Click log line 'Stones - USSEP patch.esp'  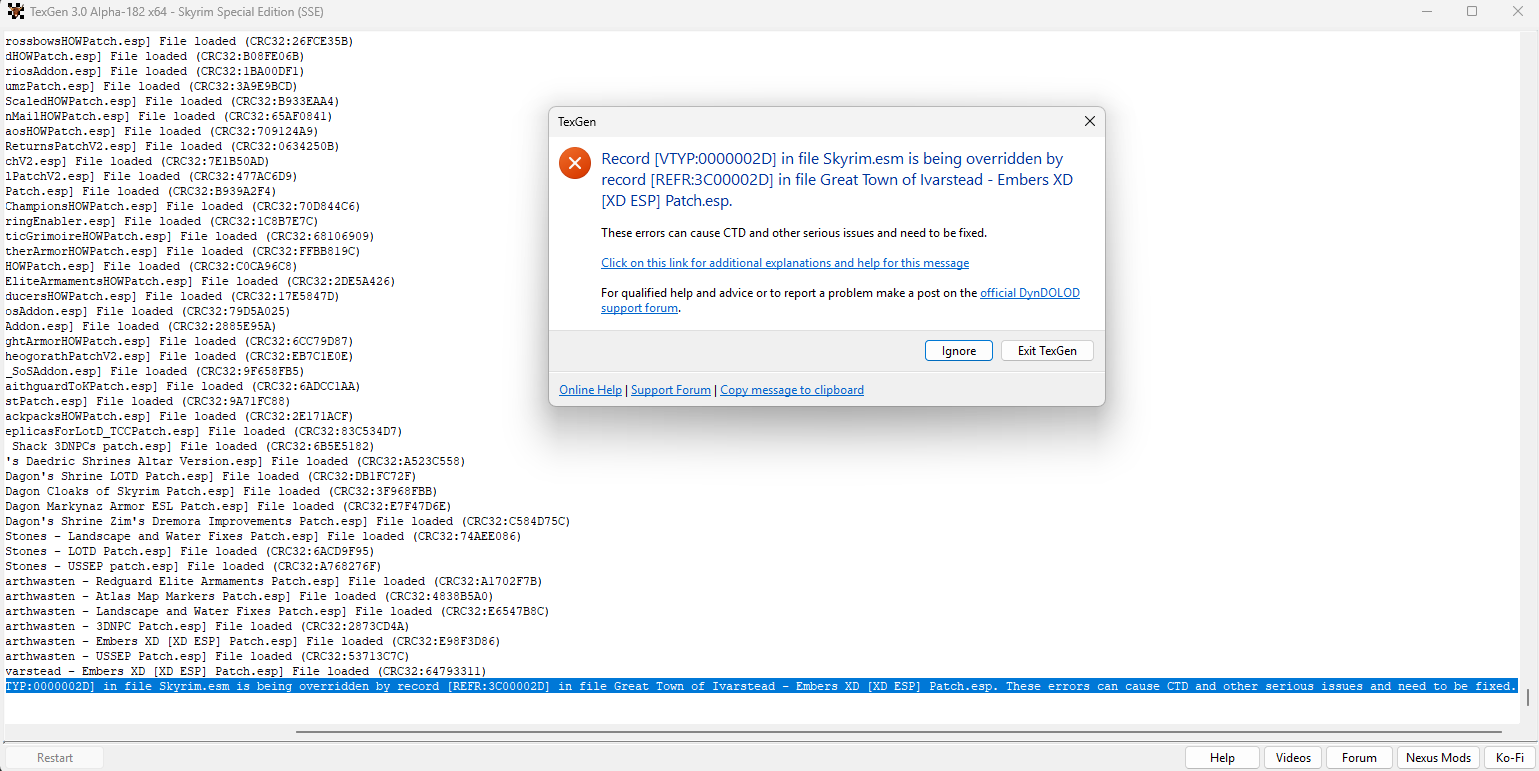[x=193, y=566]
